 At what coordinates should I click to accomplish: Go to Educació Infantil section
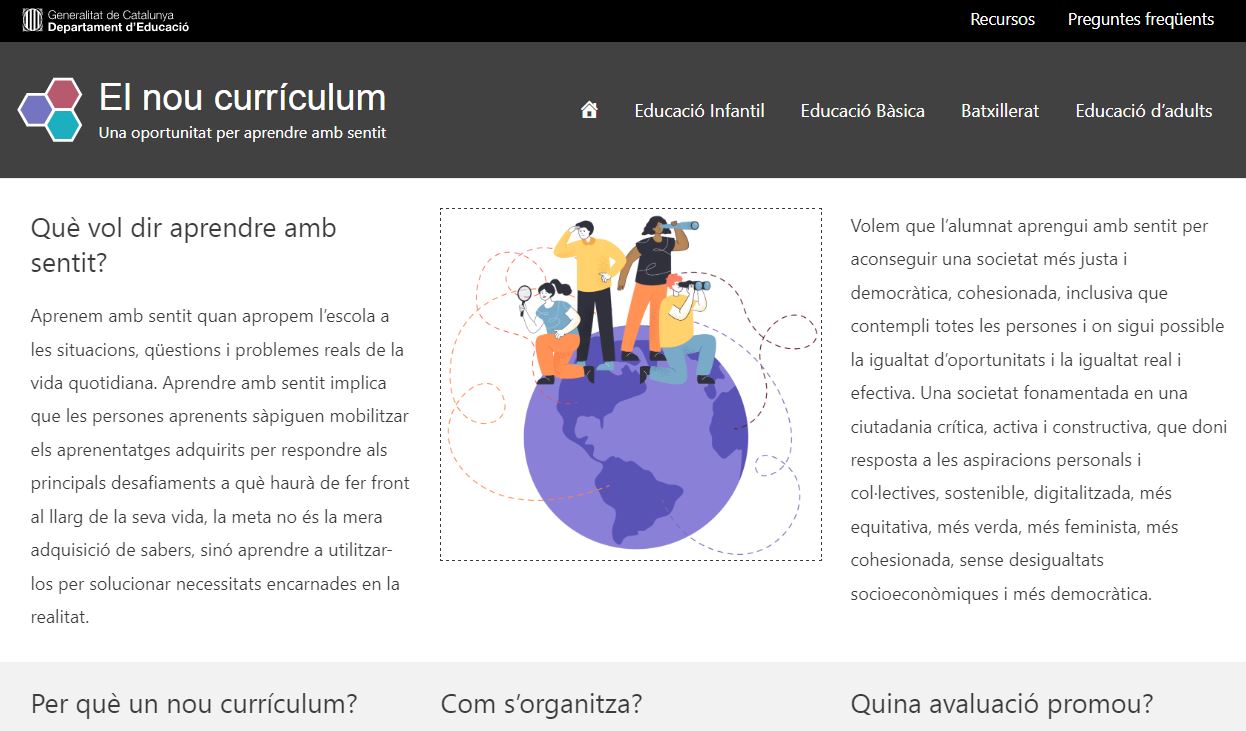click(699, 111)
